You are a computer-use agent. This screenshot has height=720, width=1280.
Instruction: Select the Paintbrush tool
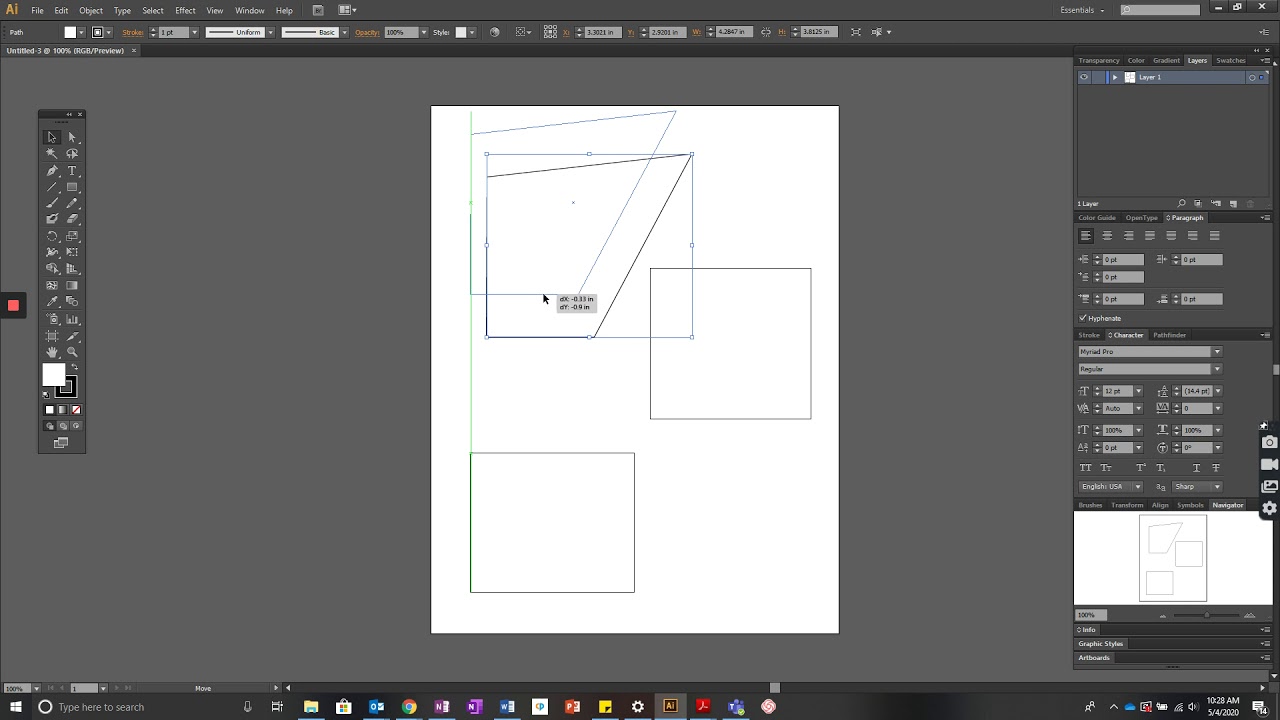point(52,202)
